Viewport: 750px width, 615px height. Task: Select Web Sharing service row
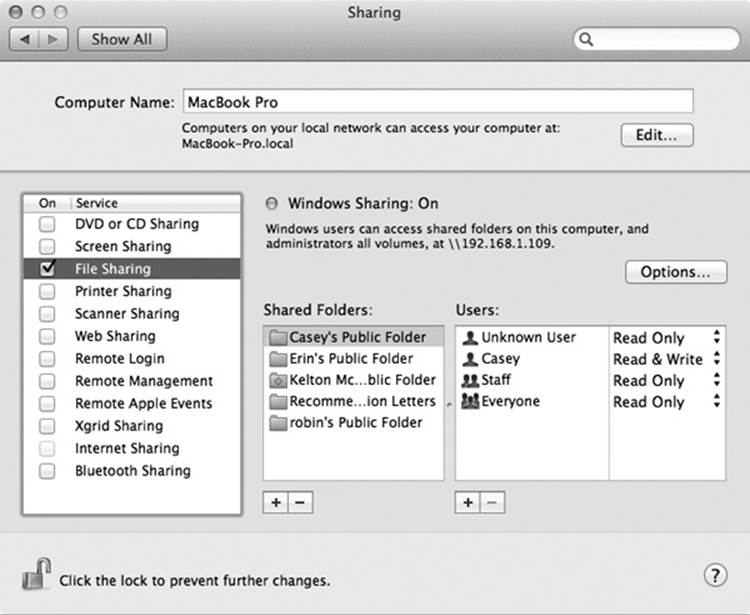point(132,336)
